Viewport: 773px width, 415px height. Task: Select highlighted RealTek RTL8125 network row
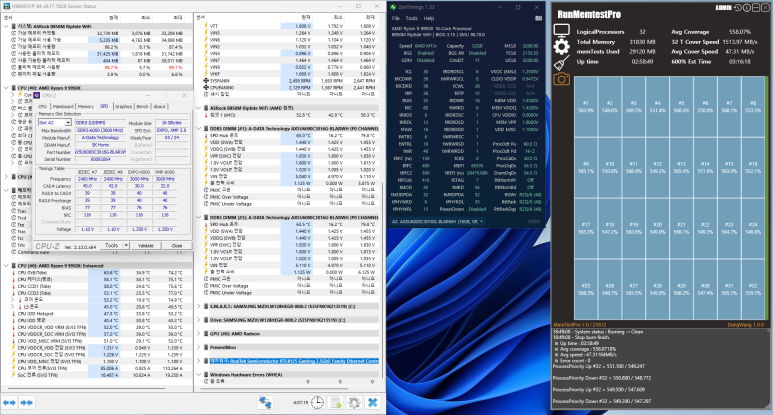[294, 361]
